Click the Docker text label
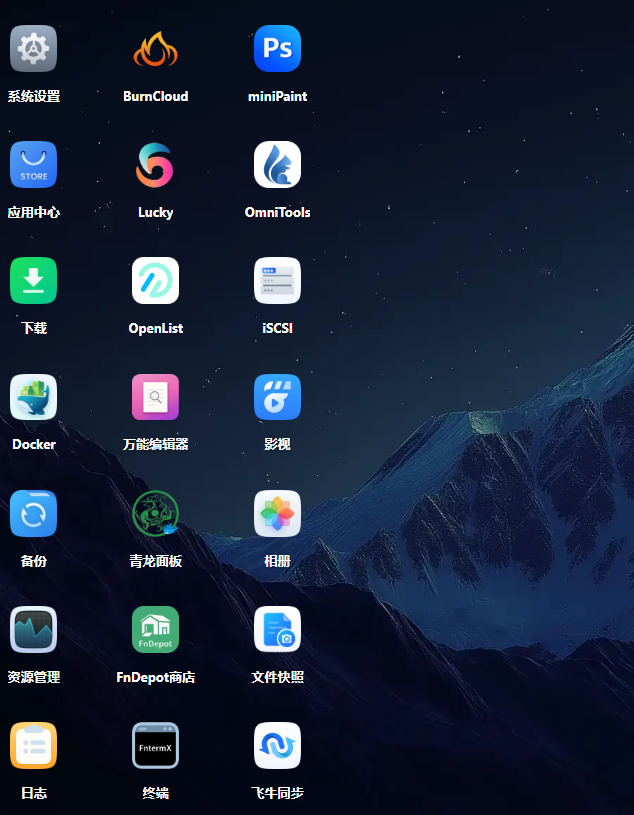634x815 pixels. [34, 444]
